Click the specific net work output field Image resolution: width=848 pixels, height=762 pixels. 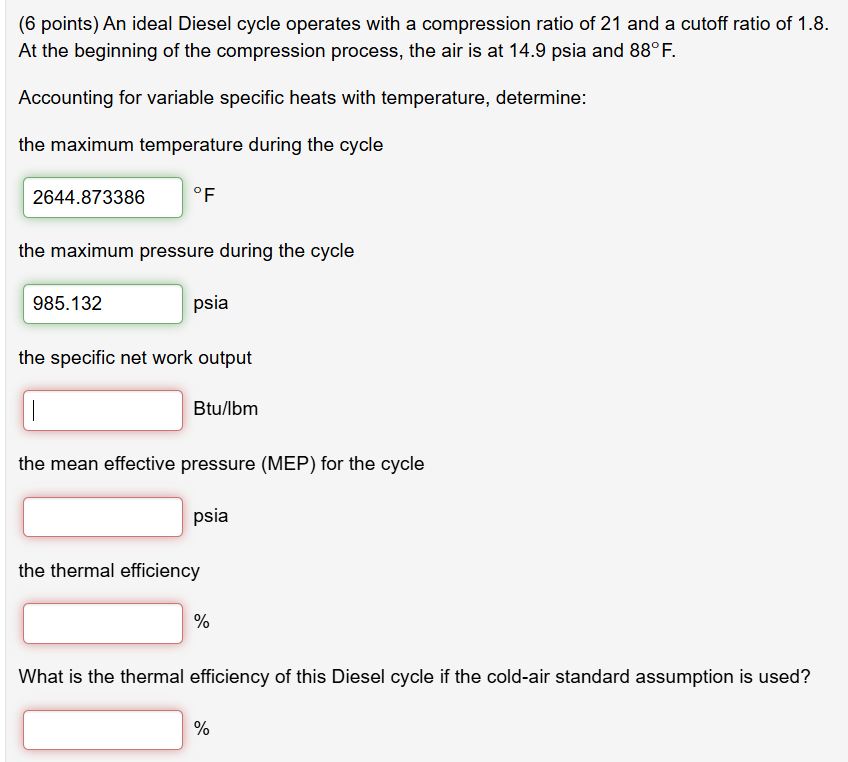(102, 410)
